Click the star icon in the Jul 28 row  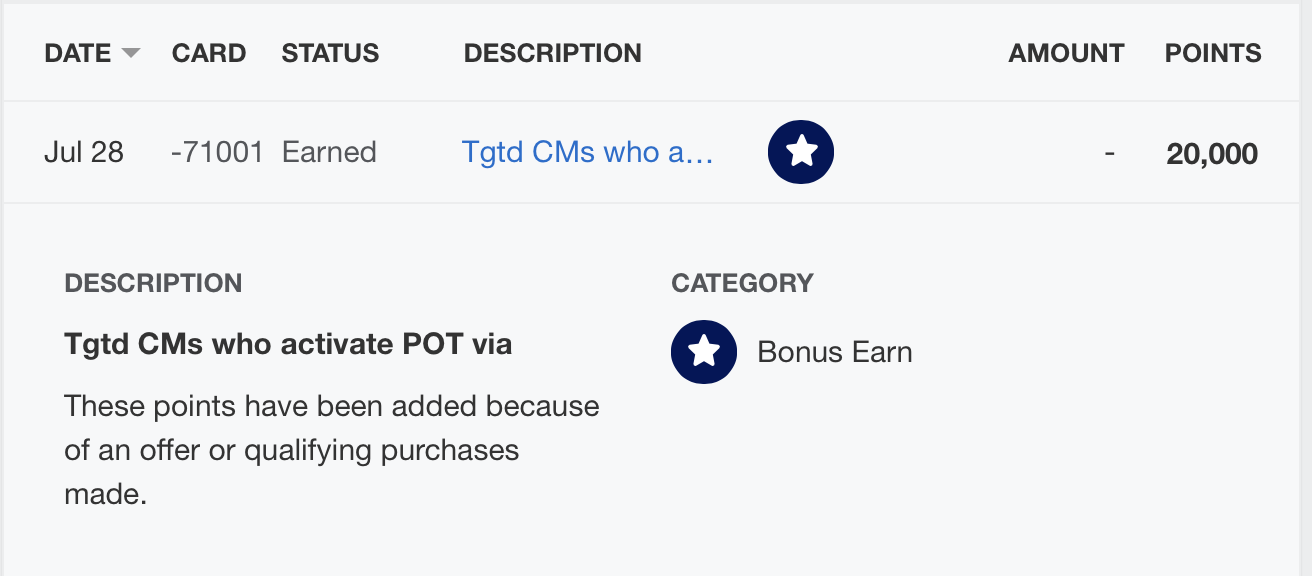point(800,153)
